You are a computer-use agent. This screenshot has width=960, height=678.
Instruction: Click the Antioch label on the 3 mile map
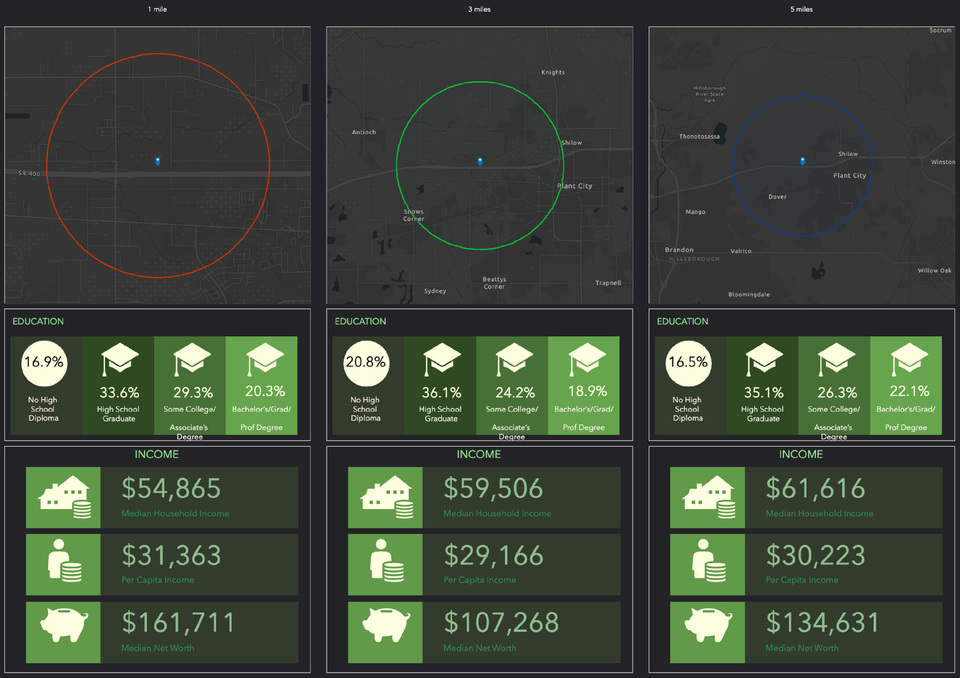(x=364, y=132)
